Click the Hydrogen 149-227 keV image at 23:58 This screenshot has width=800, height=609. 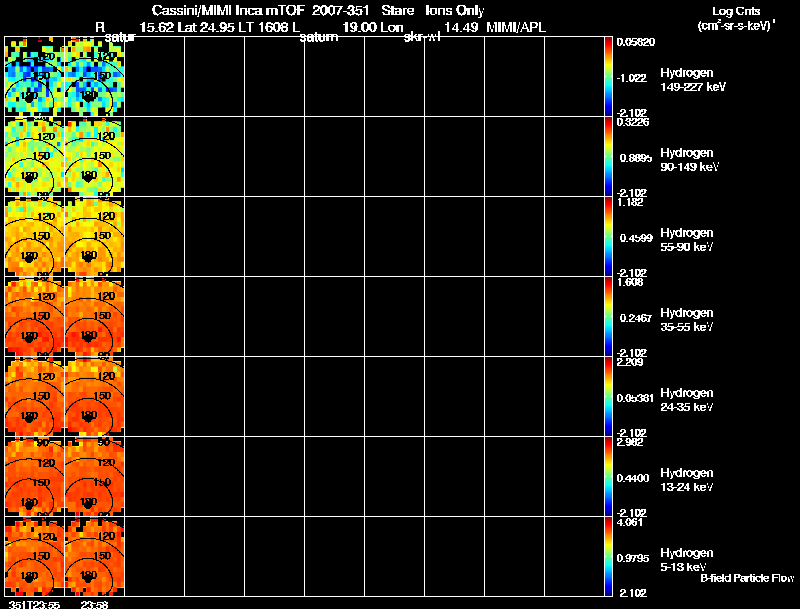click(x=94, y=76)
